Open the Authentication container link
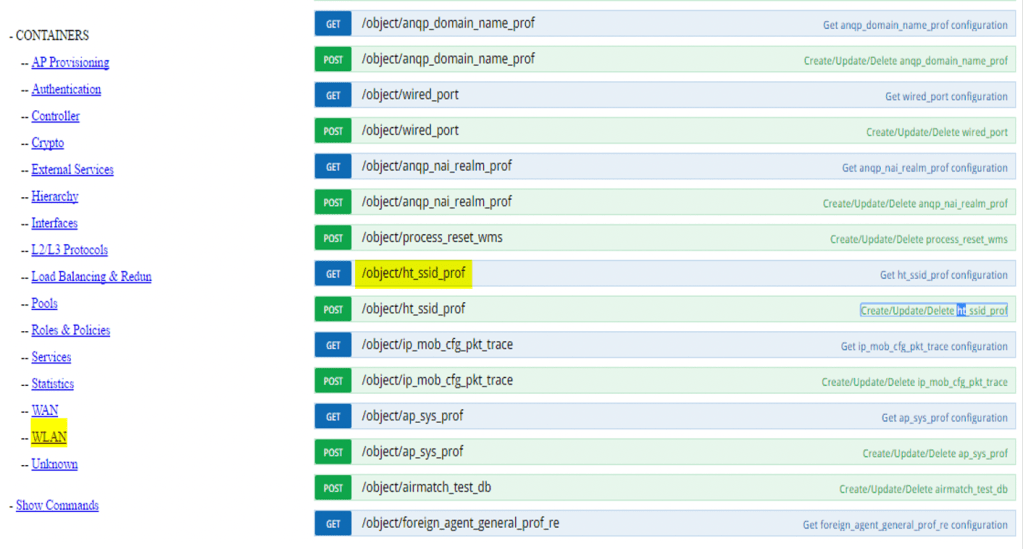This screenshot has height=549, width=1023. click(66, 89)
